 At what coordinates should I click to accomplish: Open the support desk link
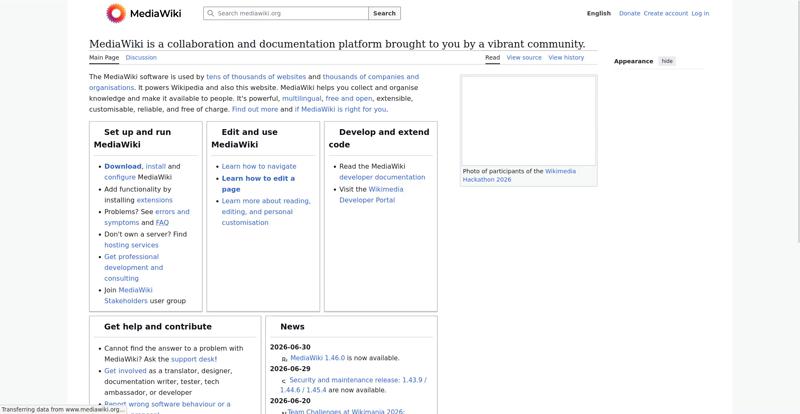194,359
